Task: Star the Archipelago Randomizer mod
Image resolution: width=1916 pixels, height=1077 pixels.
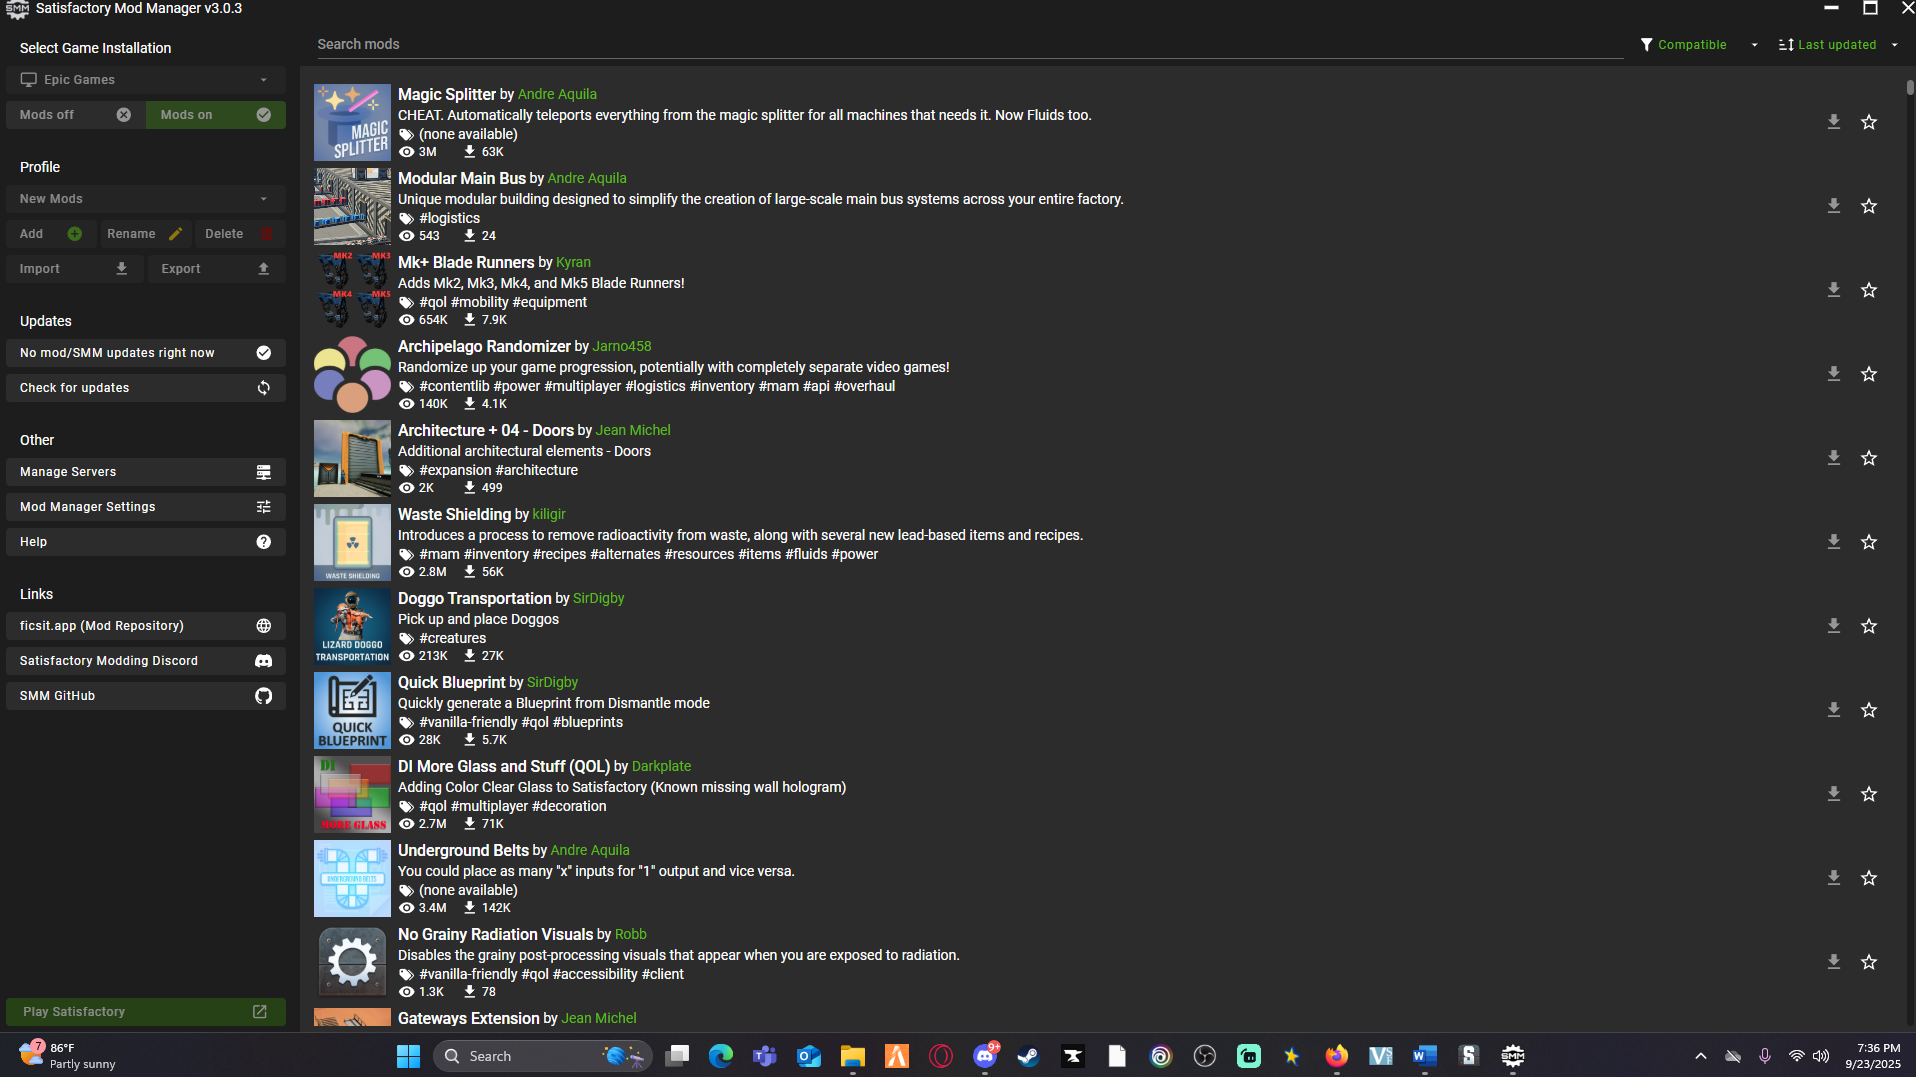Action: (x=1869, y=374)
